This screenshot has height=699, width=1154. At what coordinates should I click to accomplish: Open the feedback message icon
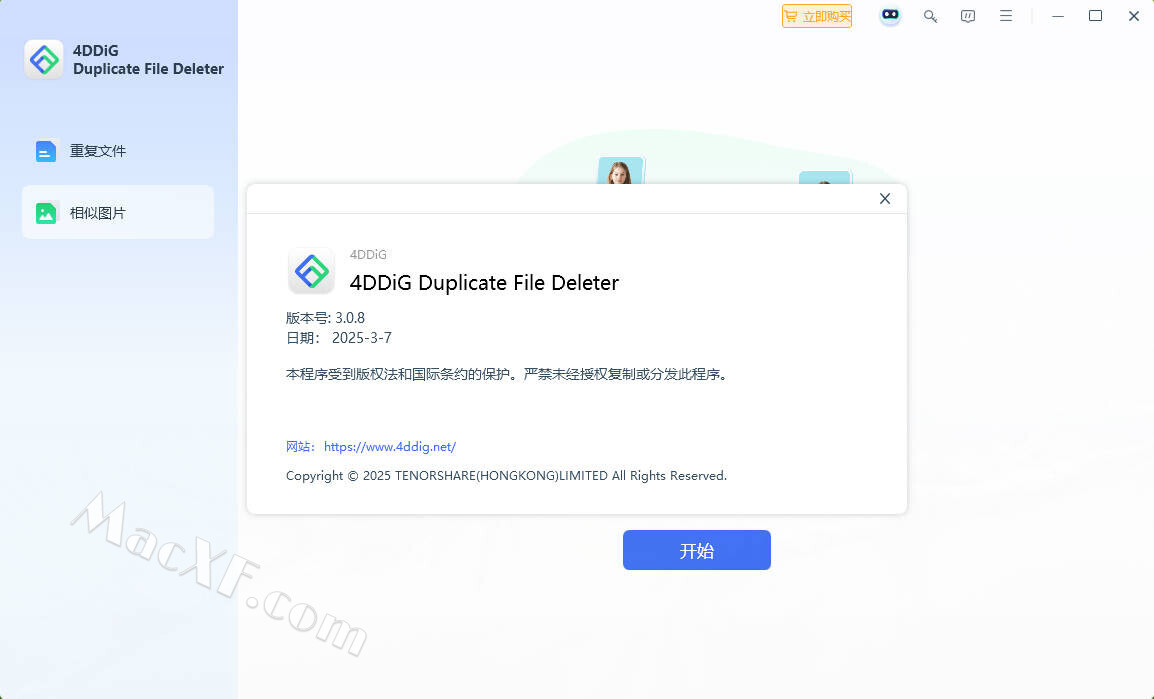point(968,16)
